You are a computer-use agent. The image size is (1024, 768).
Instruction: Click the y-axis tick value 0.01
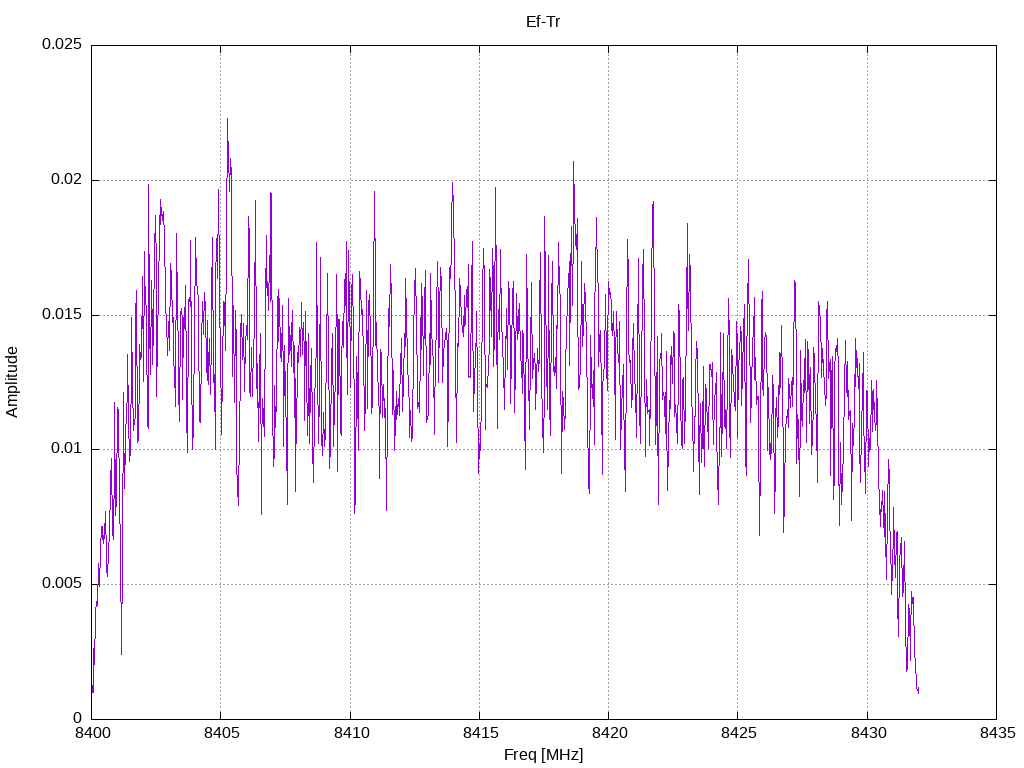point(67,449)
